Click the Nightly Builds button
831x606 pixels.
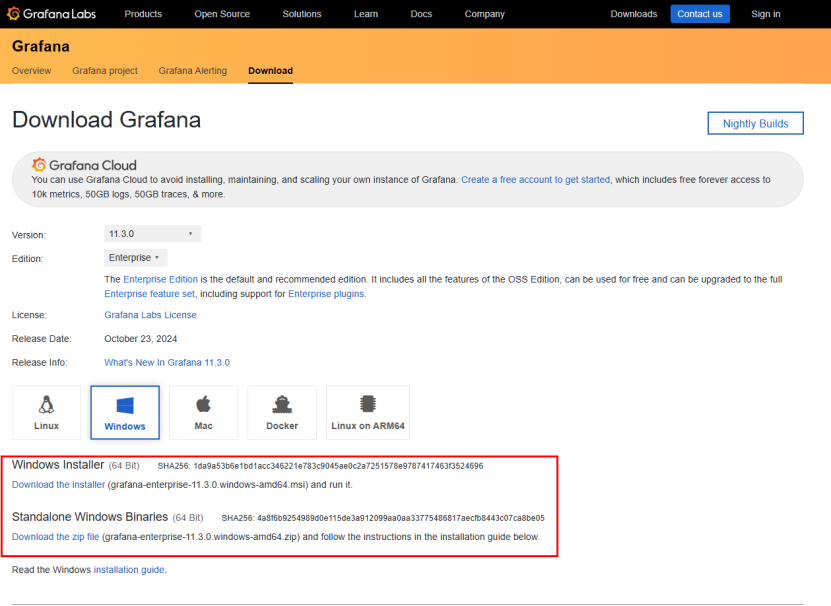pos(755,123)
